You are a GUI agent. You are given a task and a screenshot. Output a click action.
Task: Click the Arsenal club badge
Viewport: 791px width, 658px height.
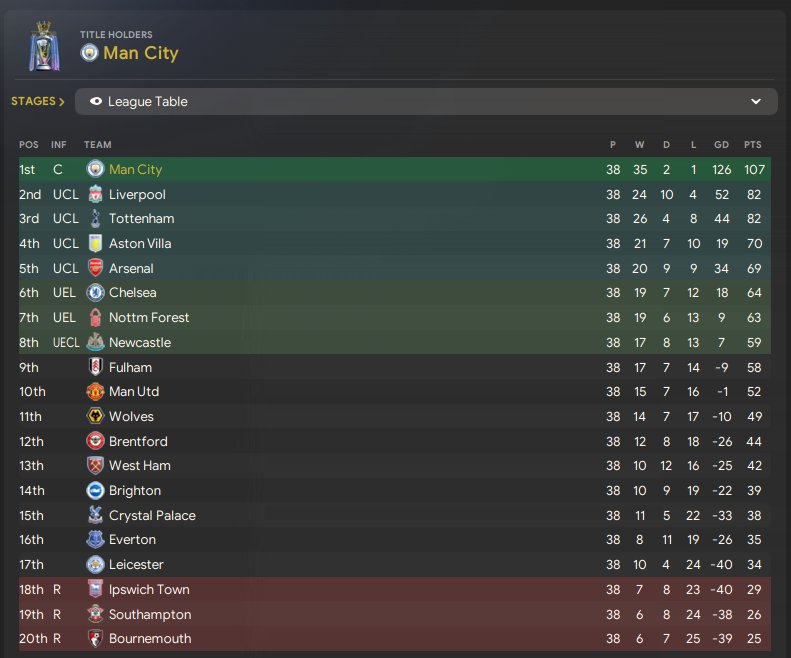95,268
